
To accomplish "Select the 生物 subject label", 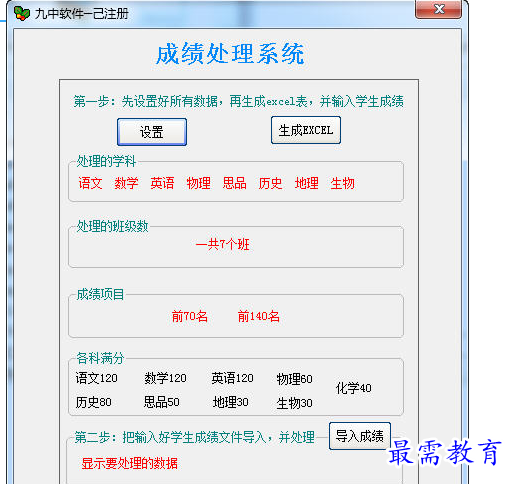I will (342, 183).
